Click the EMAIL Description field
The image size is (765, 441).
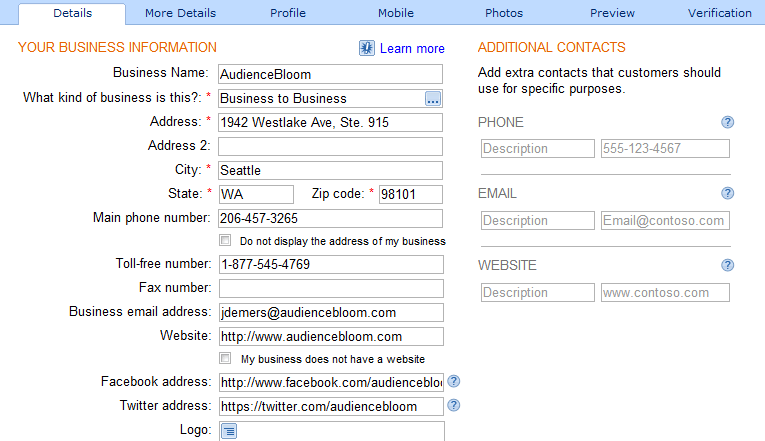click(538, 220)
